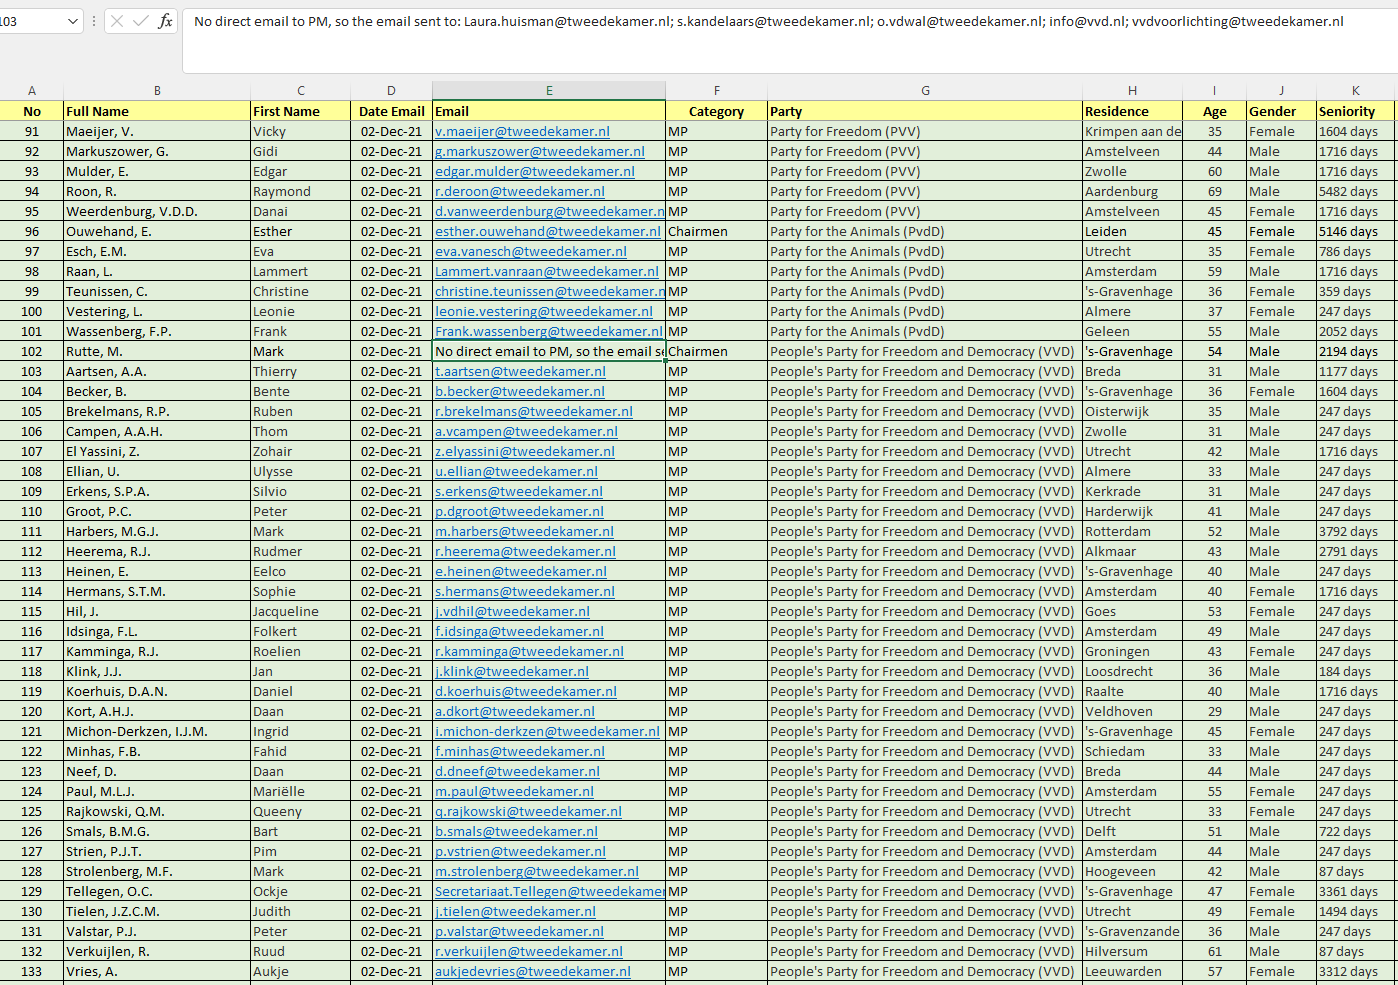Click the confirm checkmark icon near formula bar

140,20
